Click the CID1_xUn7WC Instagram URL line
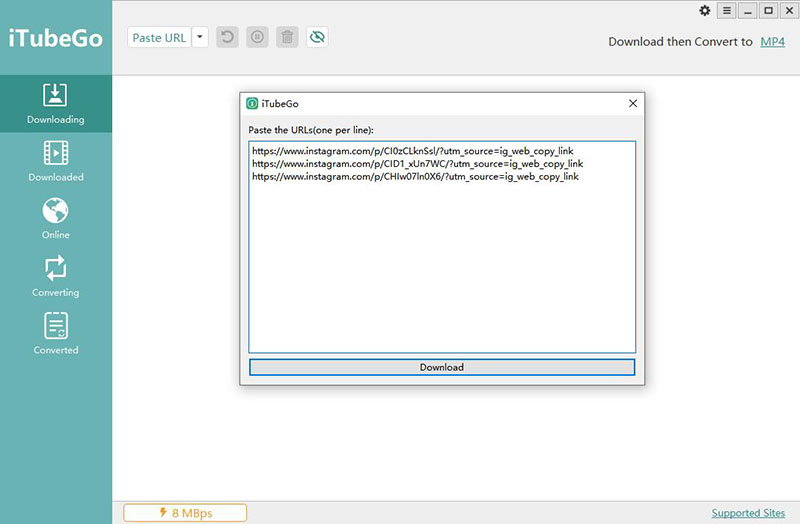Screen dimensions: 800x524 [x=417, y=164]
